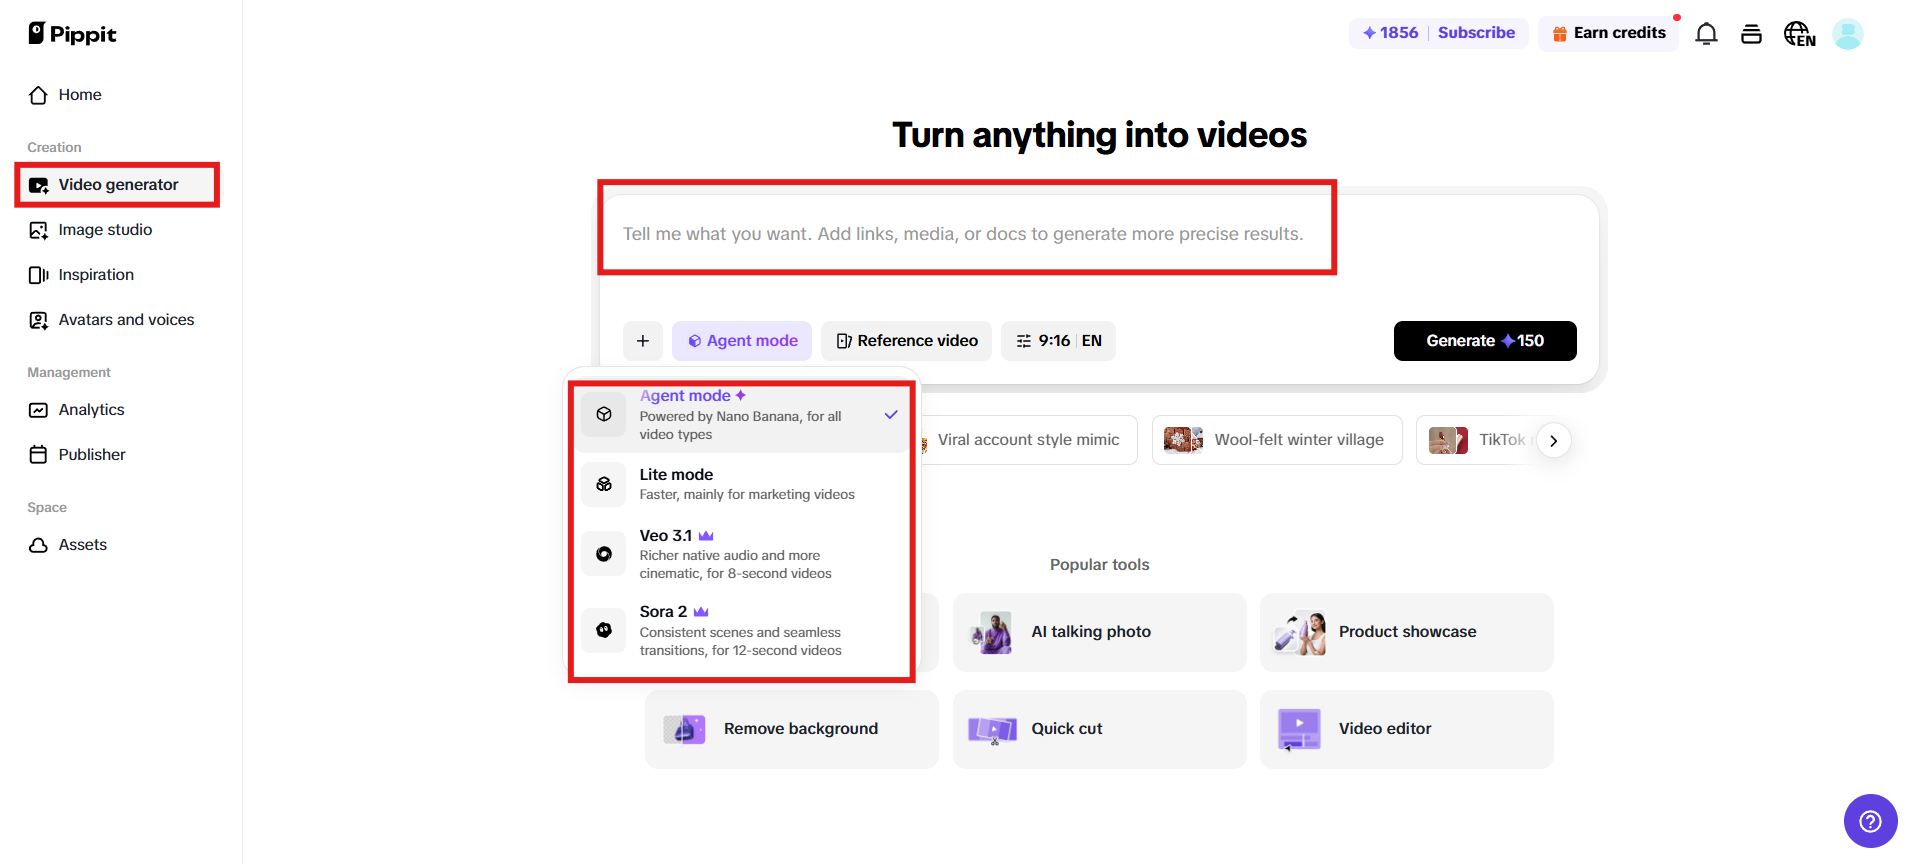Select Viral account style mimic template
Viewport: 1918px width, 864px height.
[1028, 440]
